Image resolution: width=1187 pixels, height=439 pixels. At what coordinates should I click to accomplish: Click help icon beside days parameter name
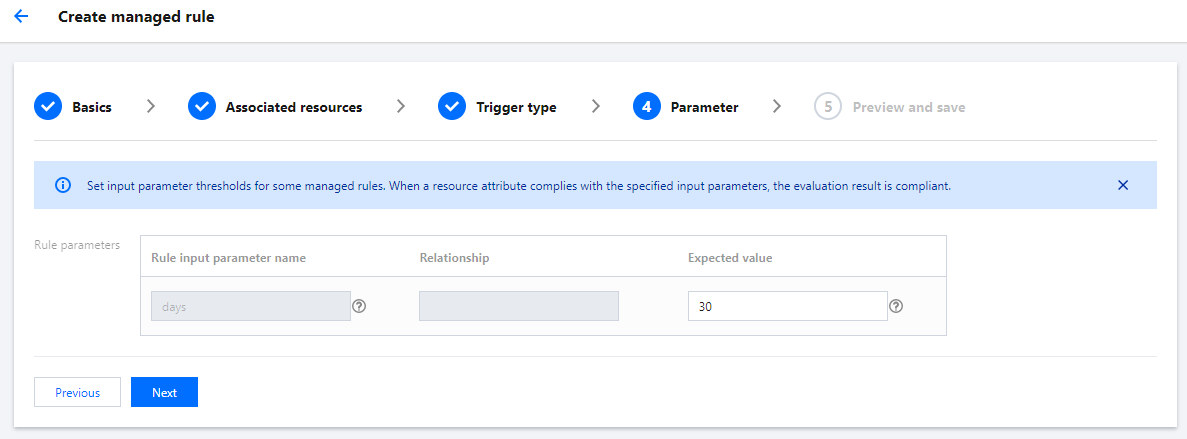(x=359, y=306)
